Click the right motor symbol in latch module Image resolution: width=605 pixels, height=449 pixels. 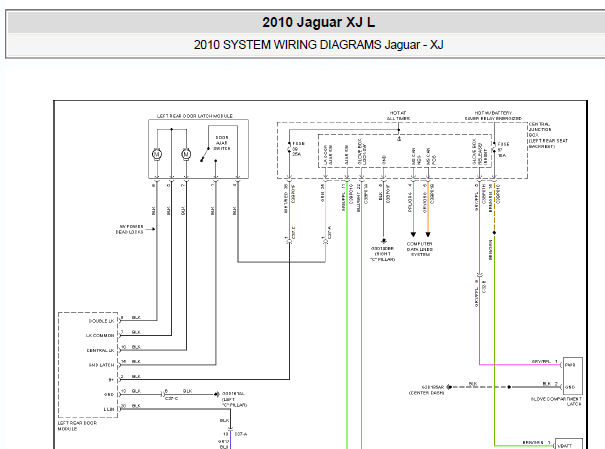pyautogui.click(x=186, y=154)
